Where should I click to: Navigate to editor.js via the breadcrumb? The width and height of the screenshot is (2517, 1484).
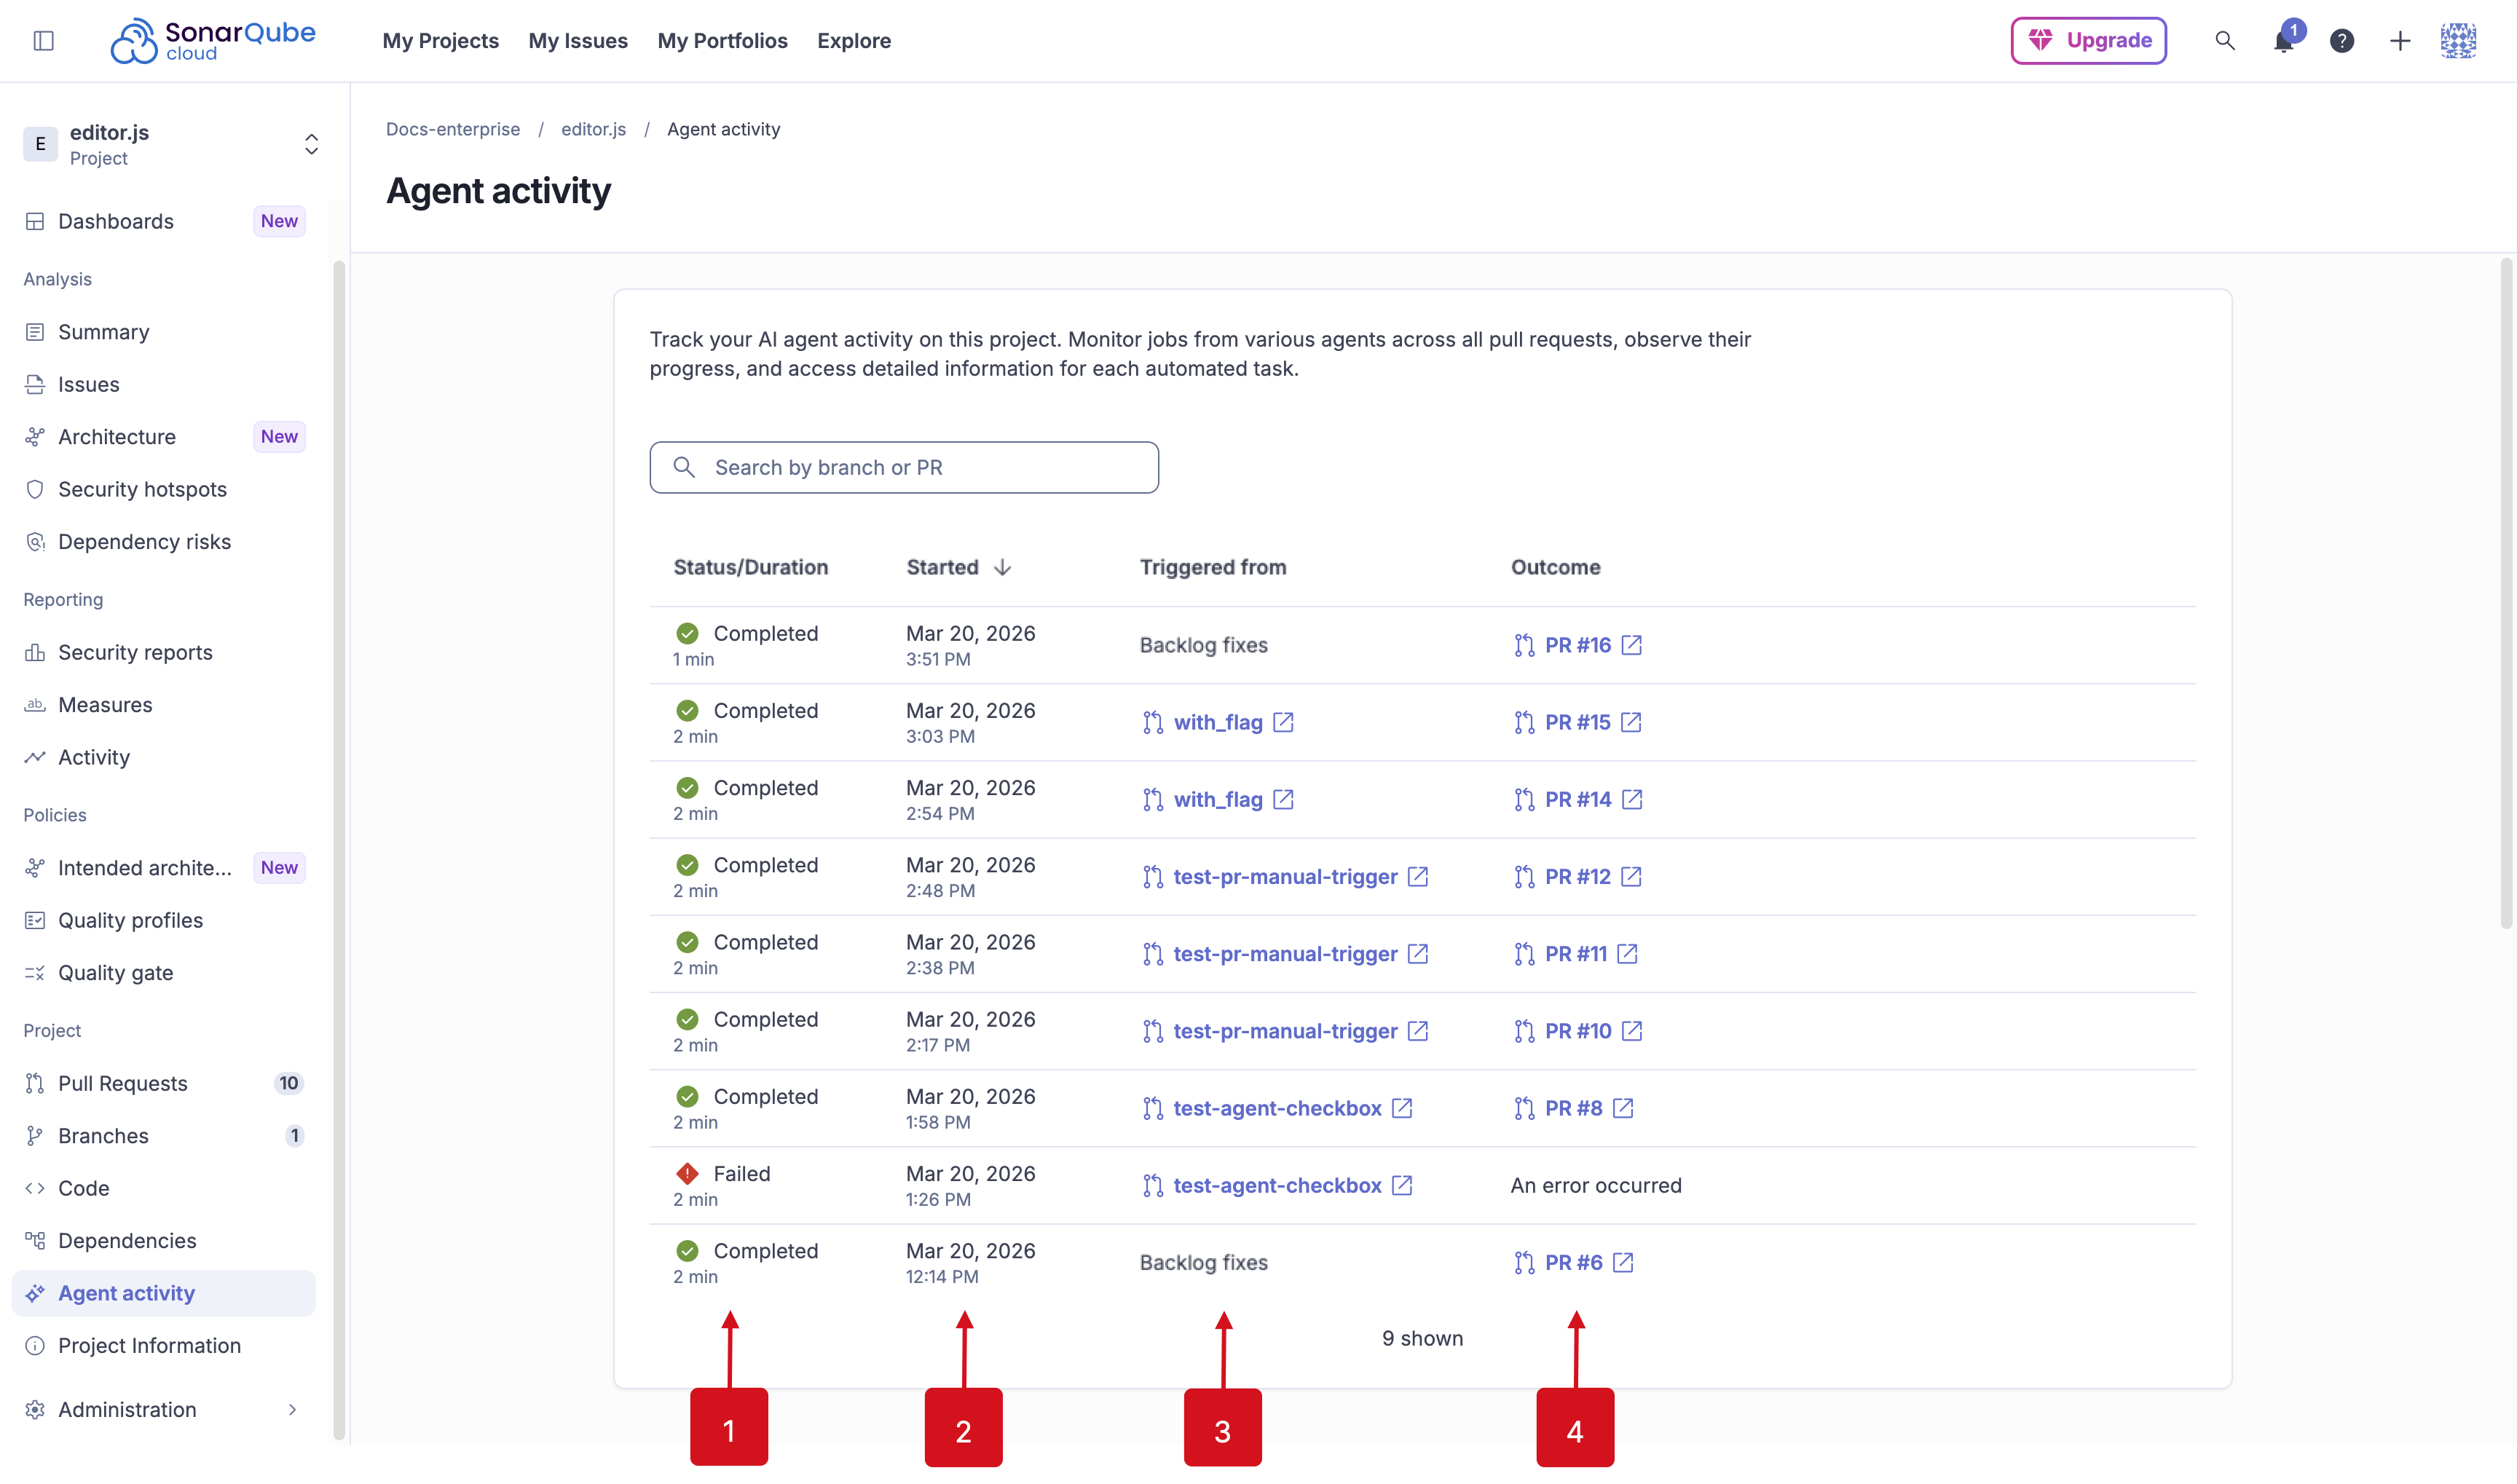click(x=593, y=129)
